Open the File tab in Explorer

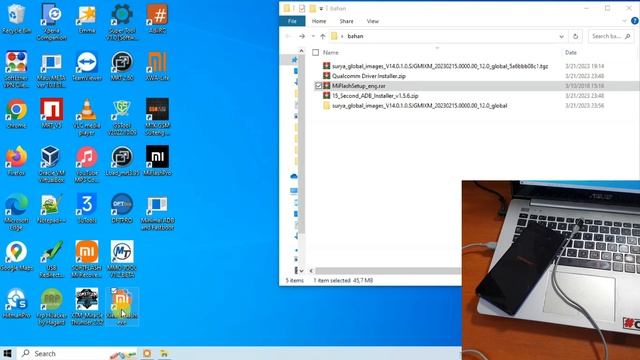coord(292,21)
